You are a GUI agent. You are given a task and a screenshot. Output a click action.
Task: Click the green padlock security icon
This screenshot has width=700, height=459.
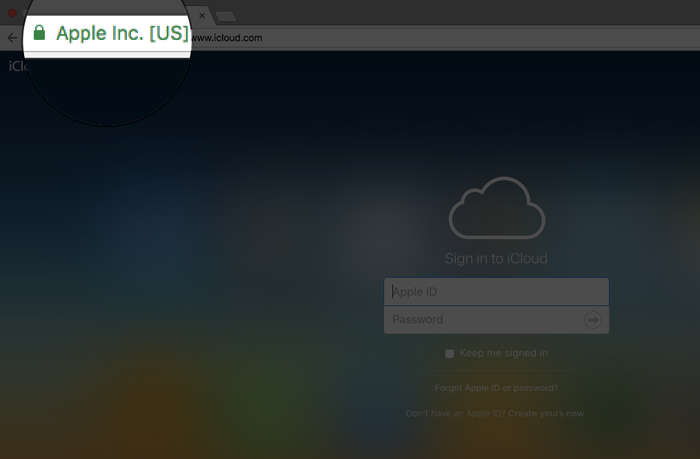tap(39, 33)
